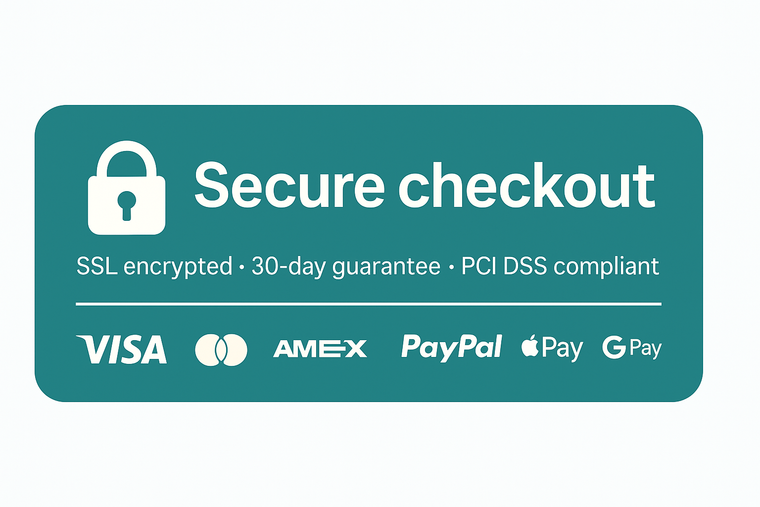The image size is (760, 507).
Task: Click the word "Pay" in Apple Pay
Action: (x=563, y=349)
